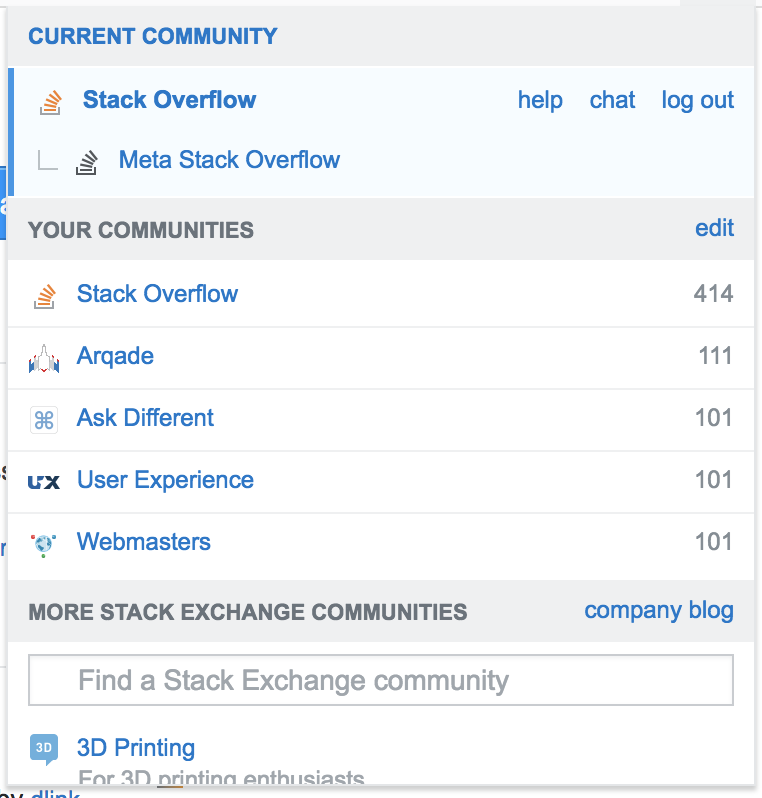This screenshot has height=798, width=762.
Task: Click the Your Communities heading
Action: point(140,230)
